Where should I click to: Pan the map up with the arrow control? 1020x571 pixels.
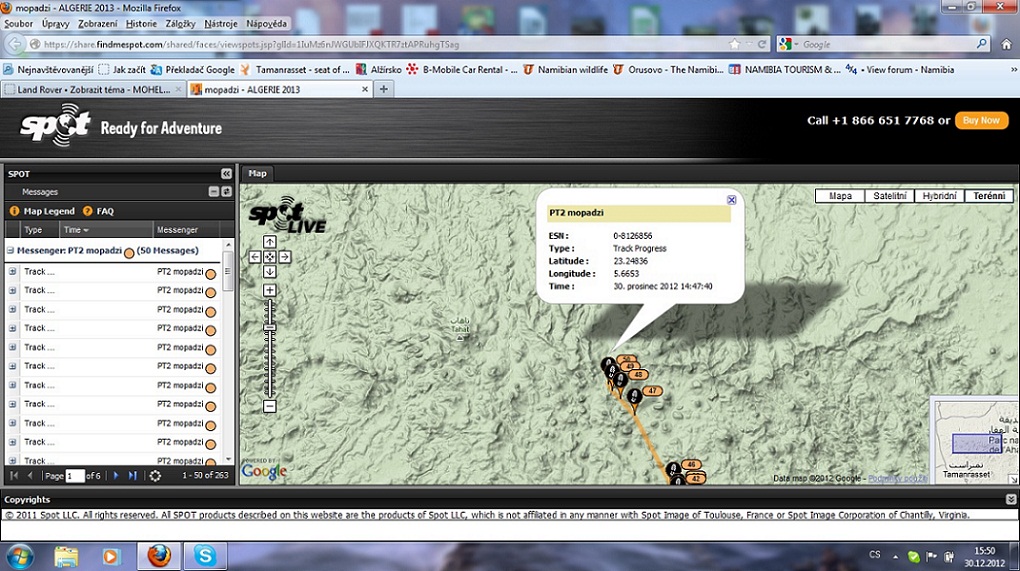[269, 242]
